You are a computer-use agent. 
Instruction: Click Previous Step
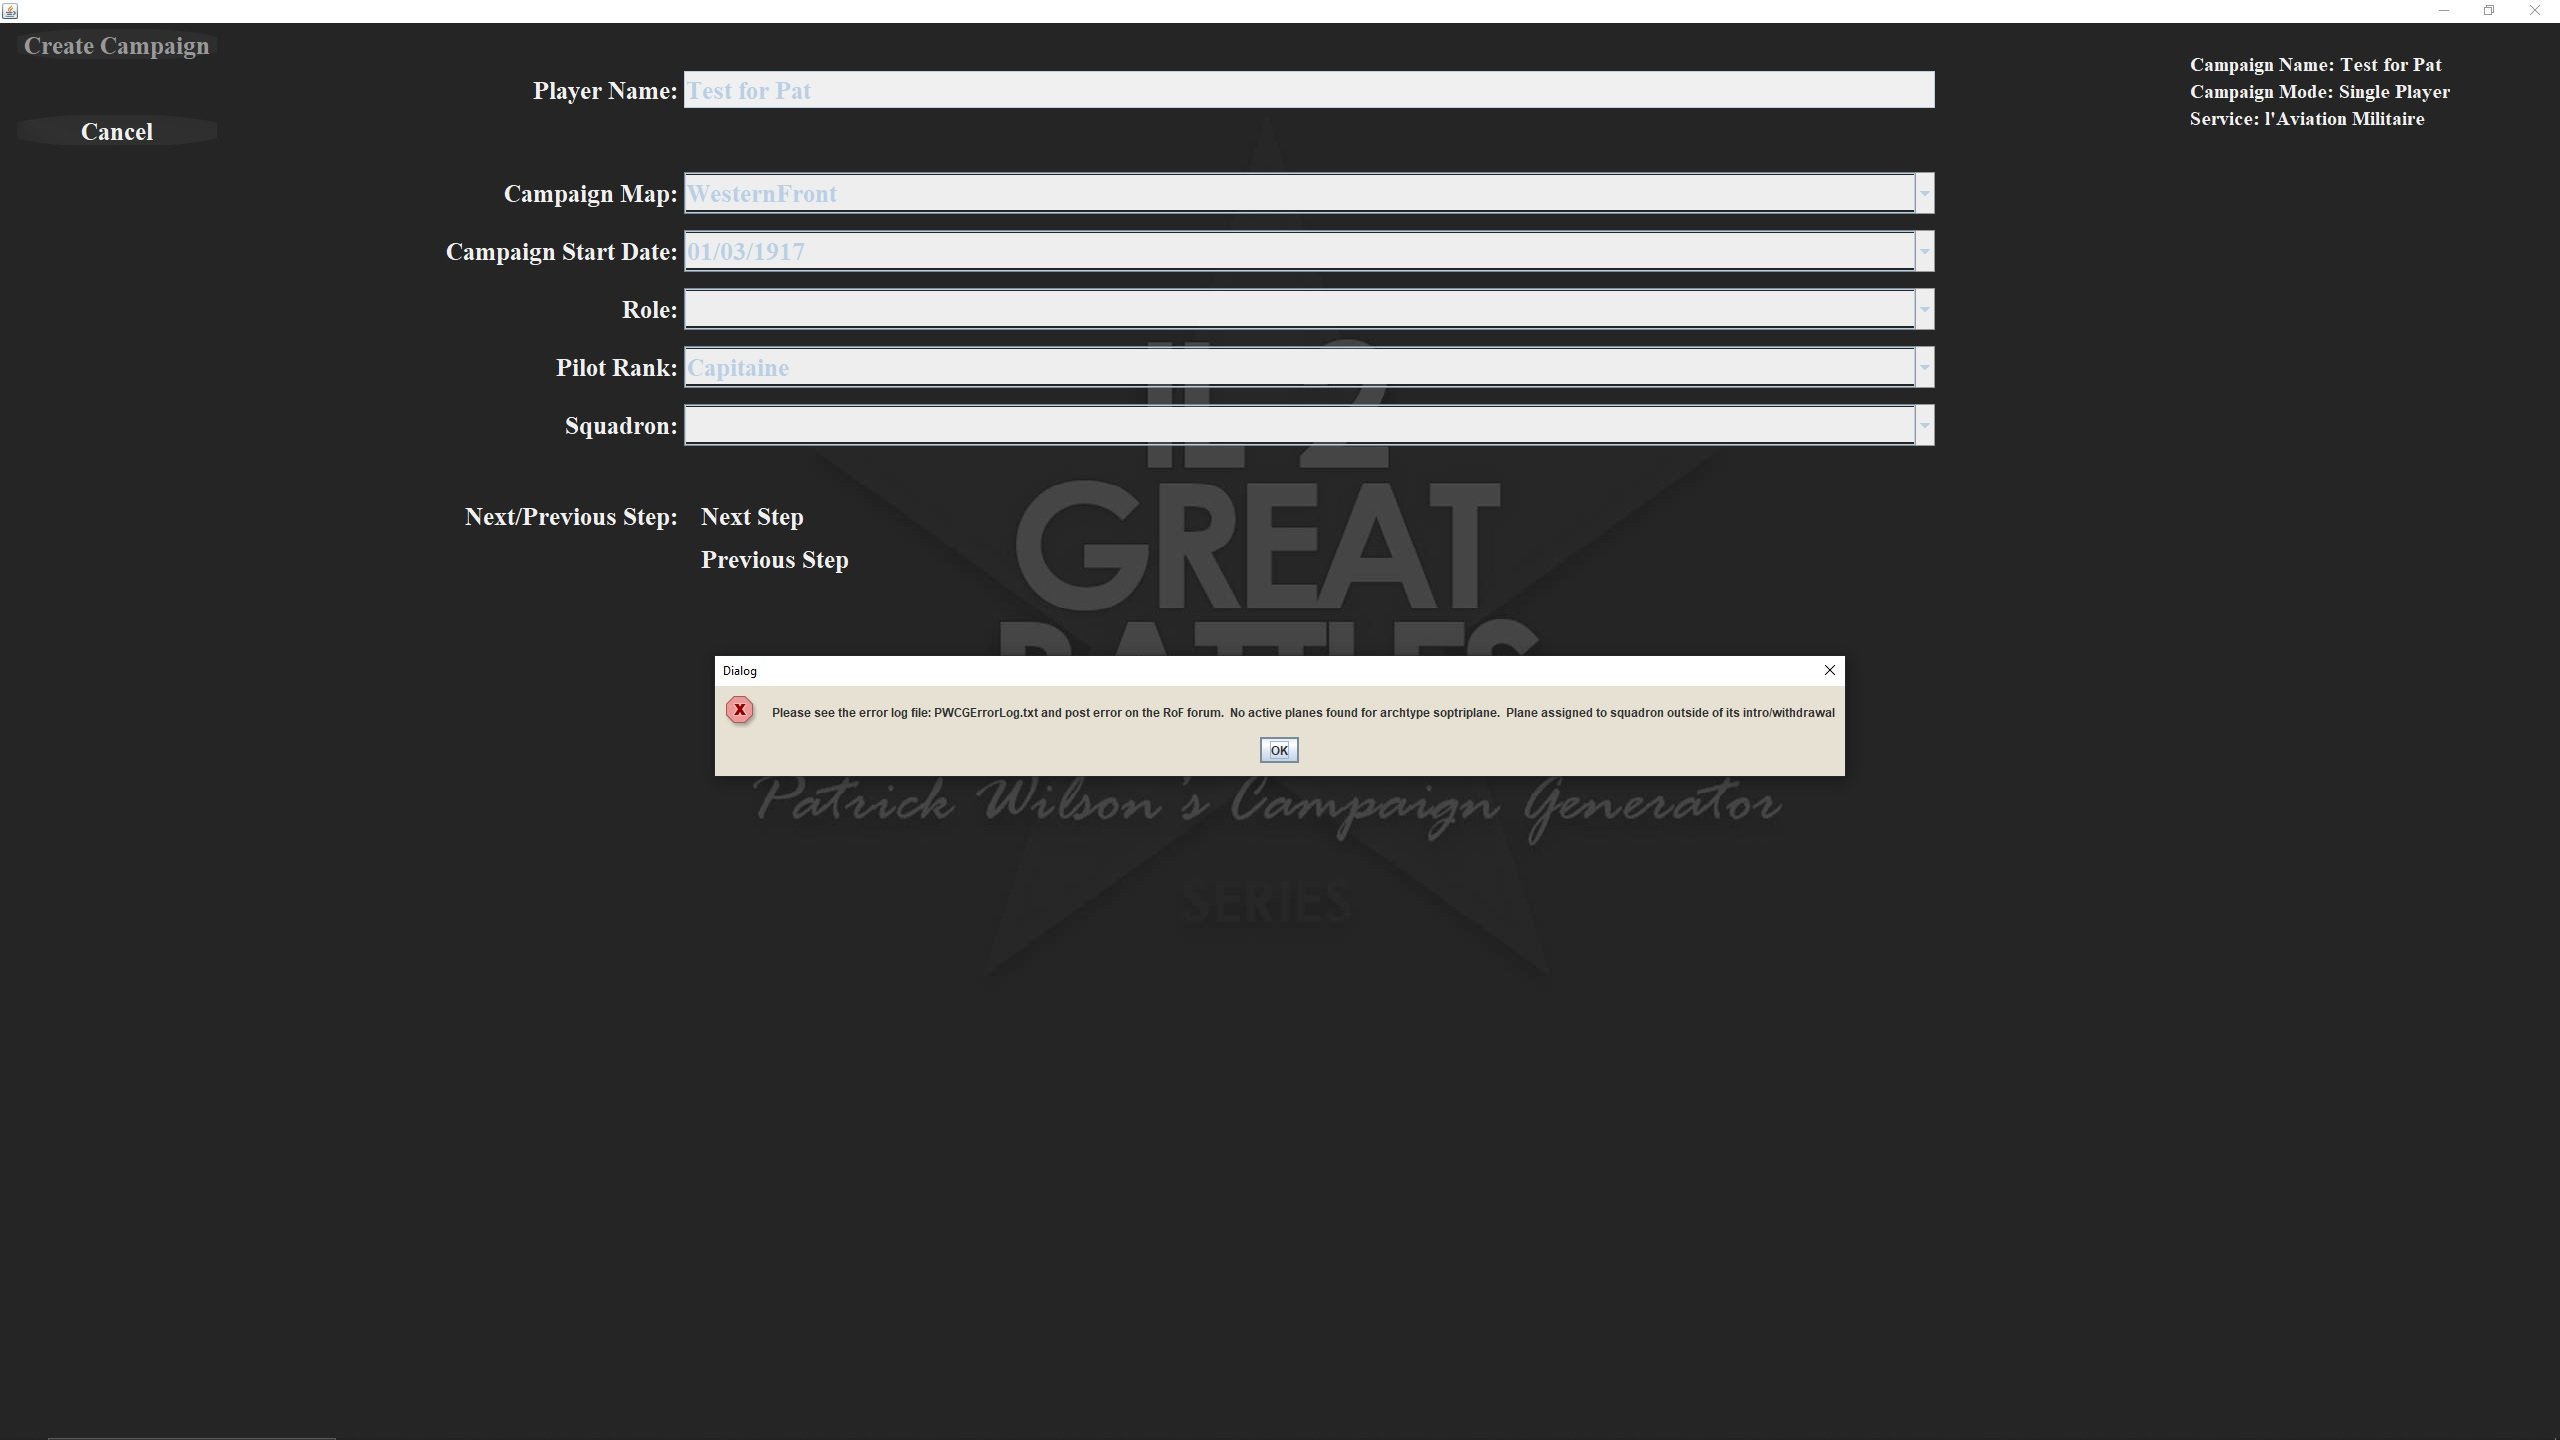774,560
